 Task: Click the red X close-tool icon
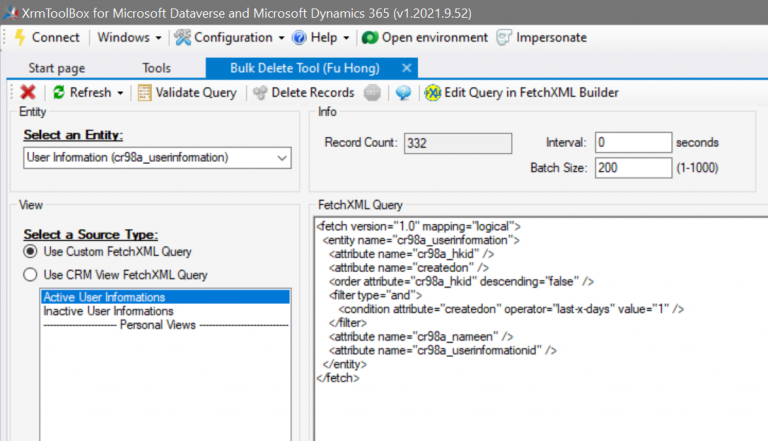pos(28,92)
